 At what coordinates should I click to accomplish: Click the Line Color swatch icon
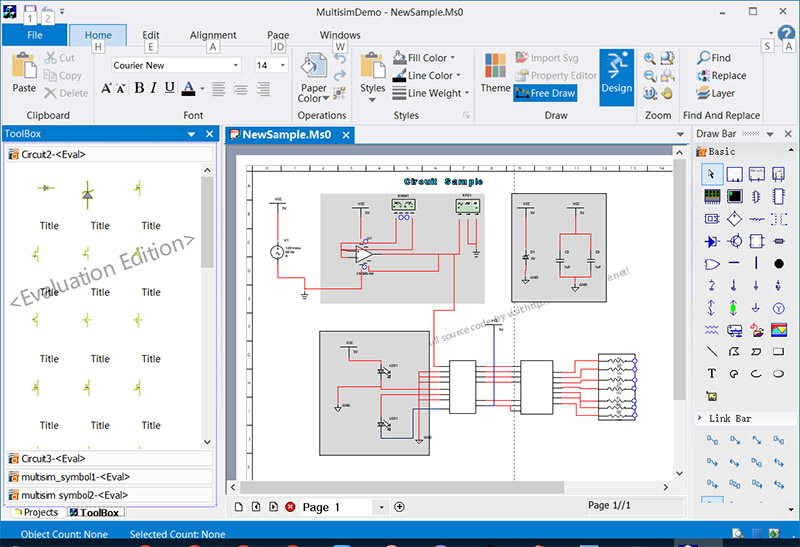point(399,76)
